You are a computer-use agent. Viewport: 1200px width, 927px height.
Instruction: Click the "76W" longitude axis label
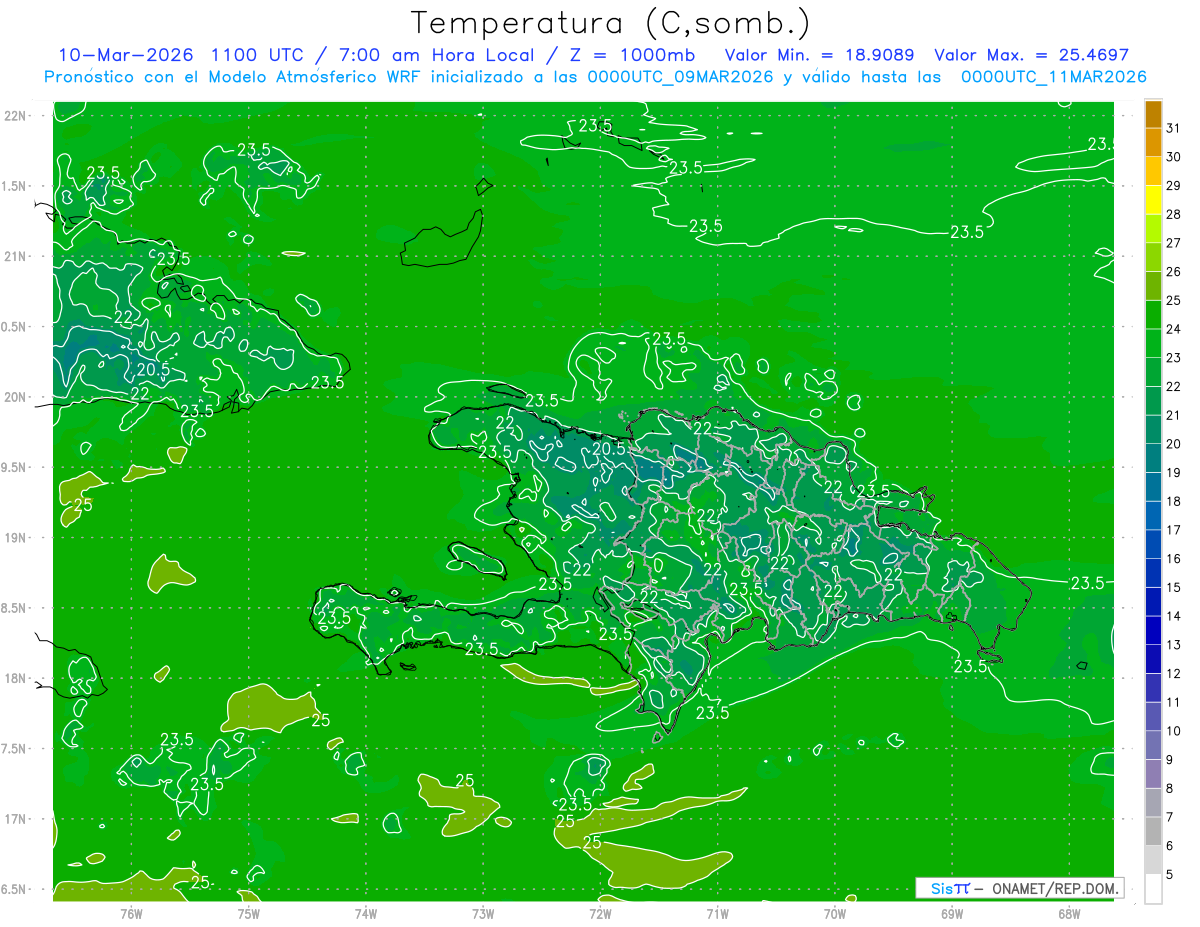click(131, 913)
